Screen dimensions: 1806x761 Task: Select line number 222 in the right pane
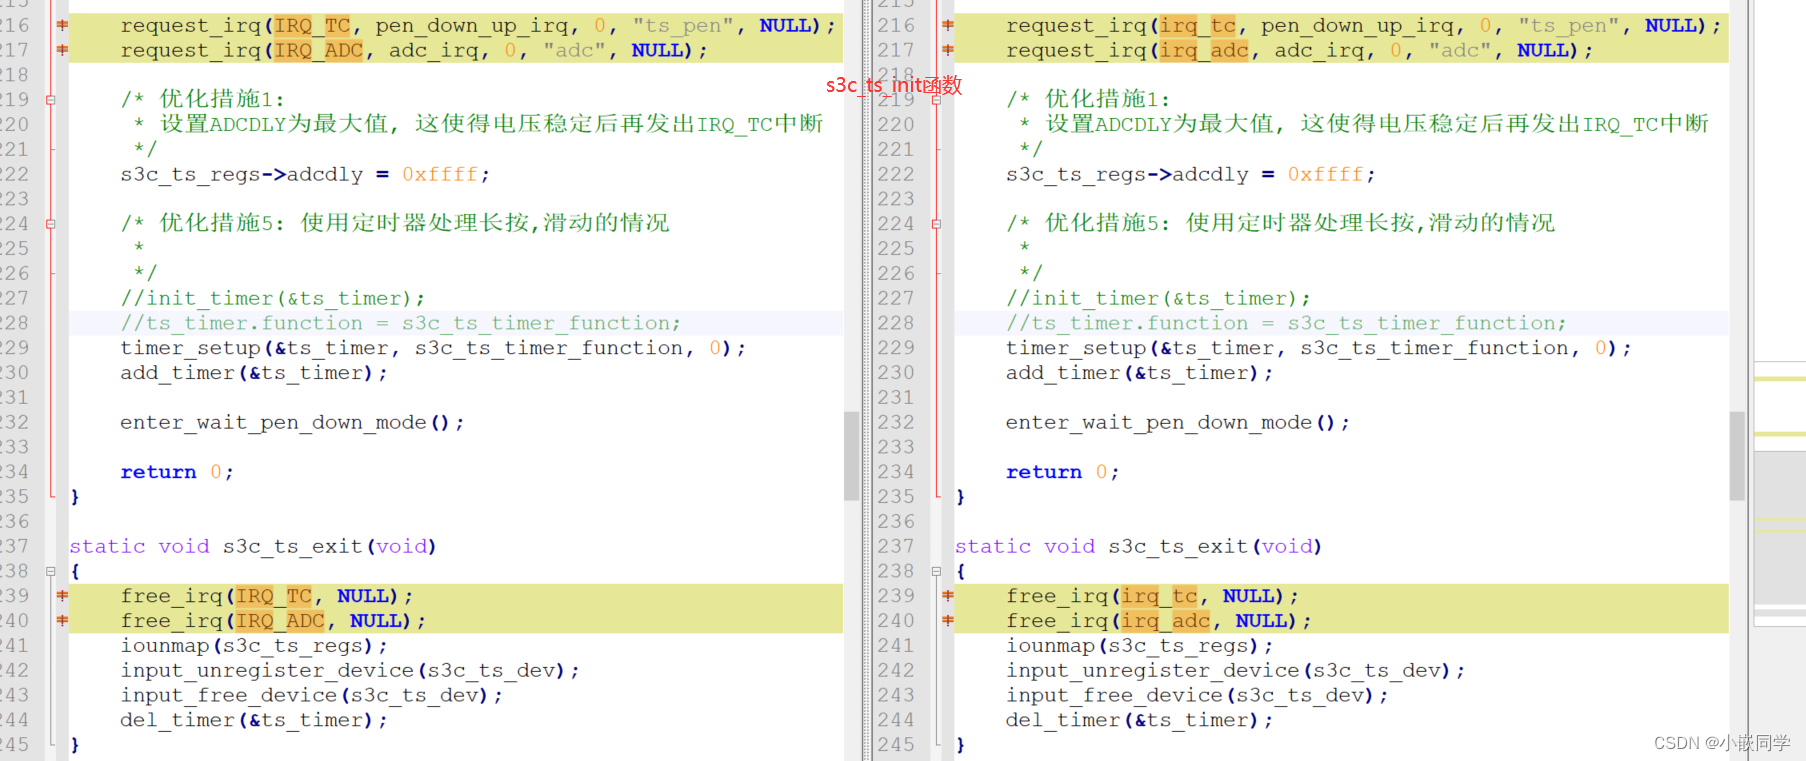[896, 174]
